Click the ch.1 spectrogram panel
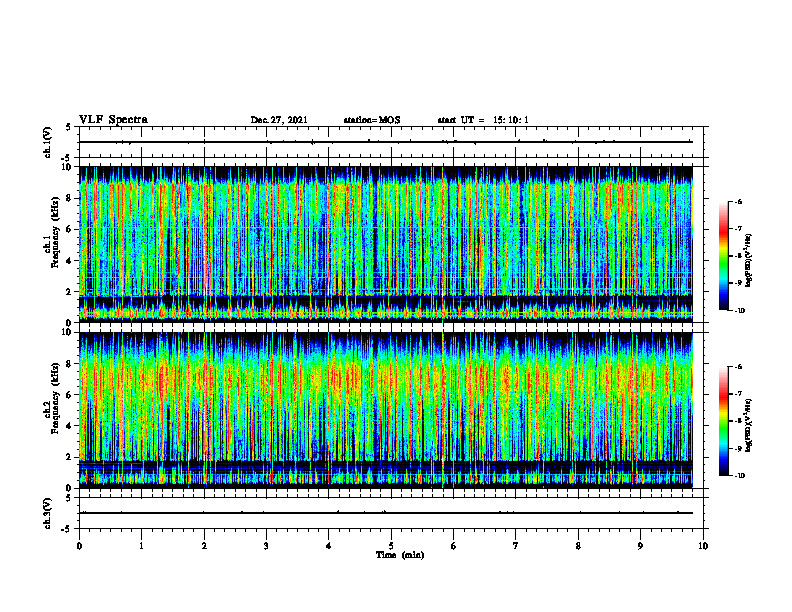 coord(386,244)
